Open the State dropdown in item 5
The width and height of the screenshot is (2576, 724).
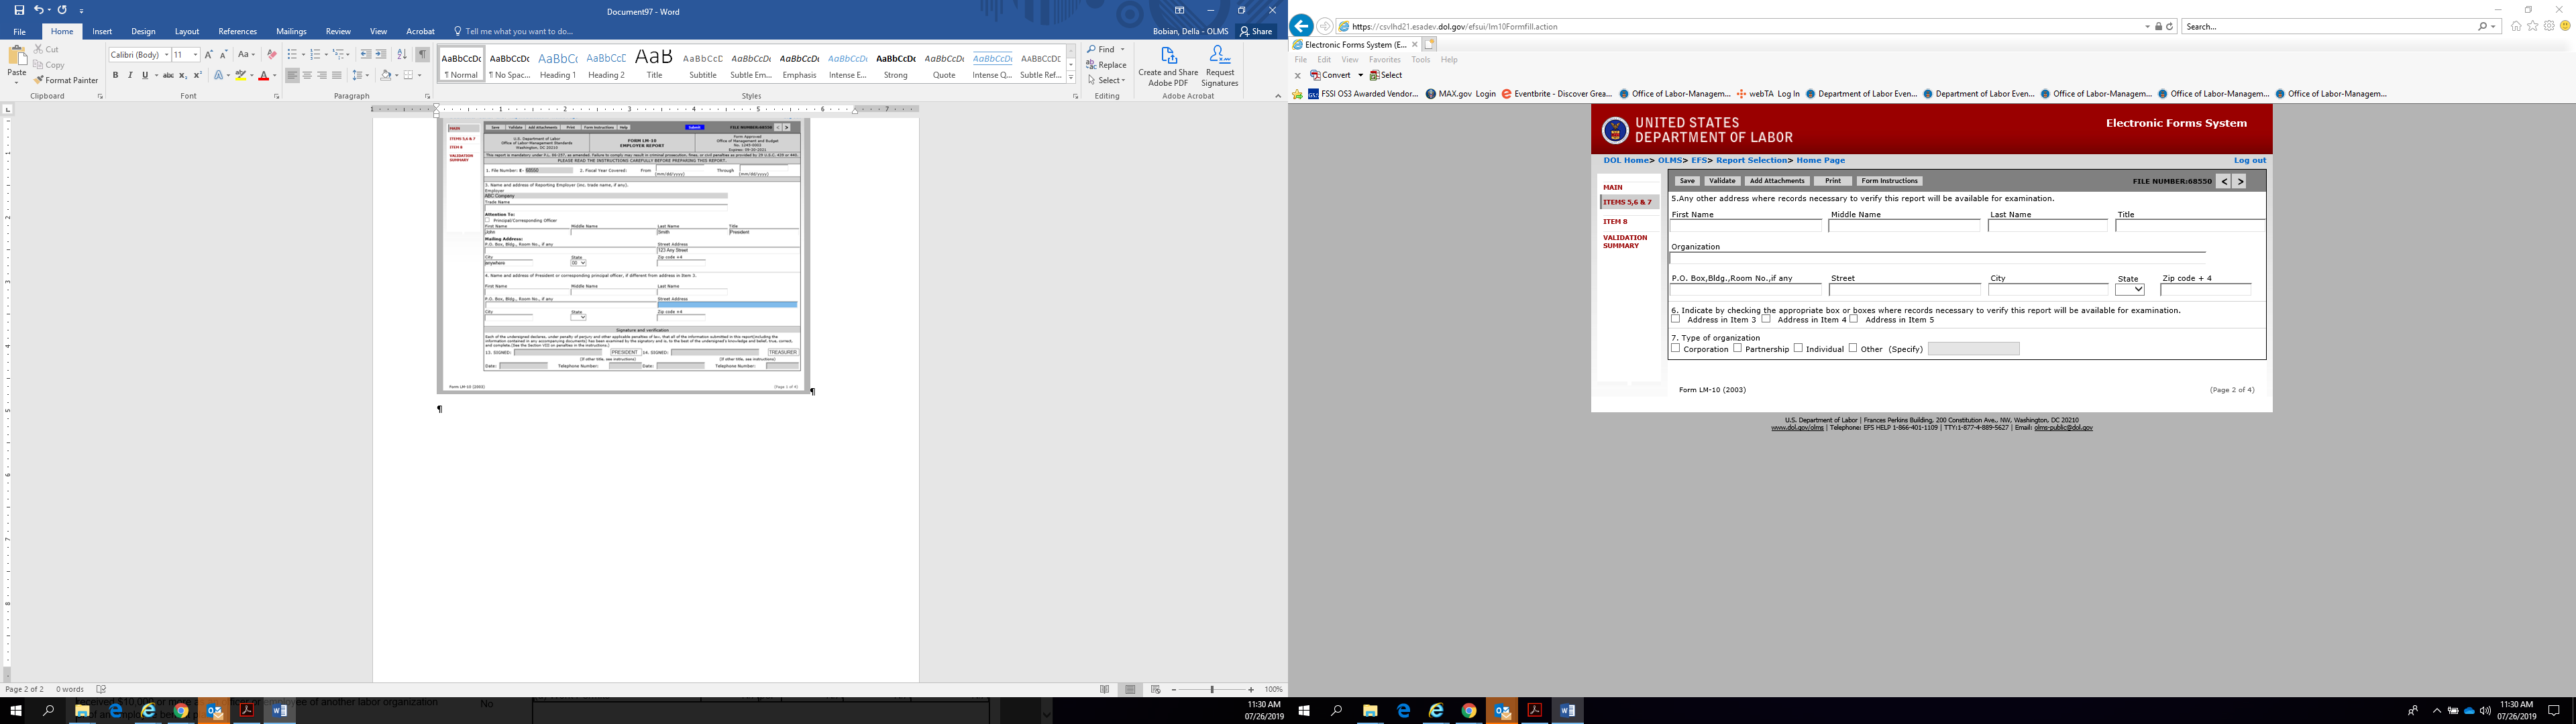point(2129,290)
